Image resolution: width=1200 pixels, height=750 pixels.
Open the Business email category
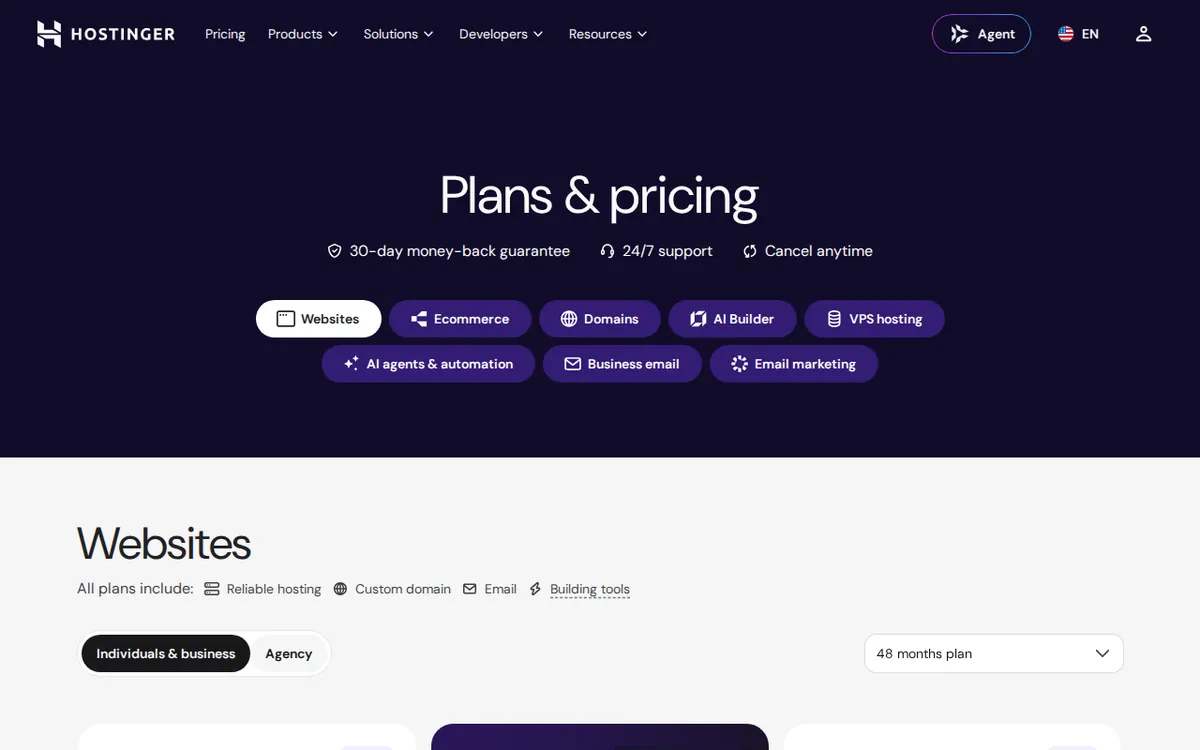pyautogui.click(x=622, y=364)
